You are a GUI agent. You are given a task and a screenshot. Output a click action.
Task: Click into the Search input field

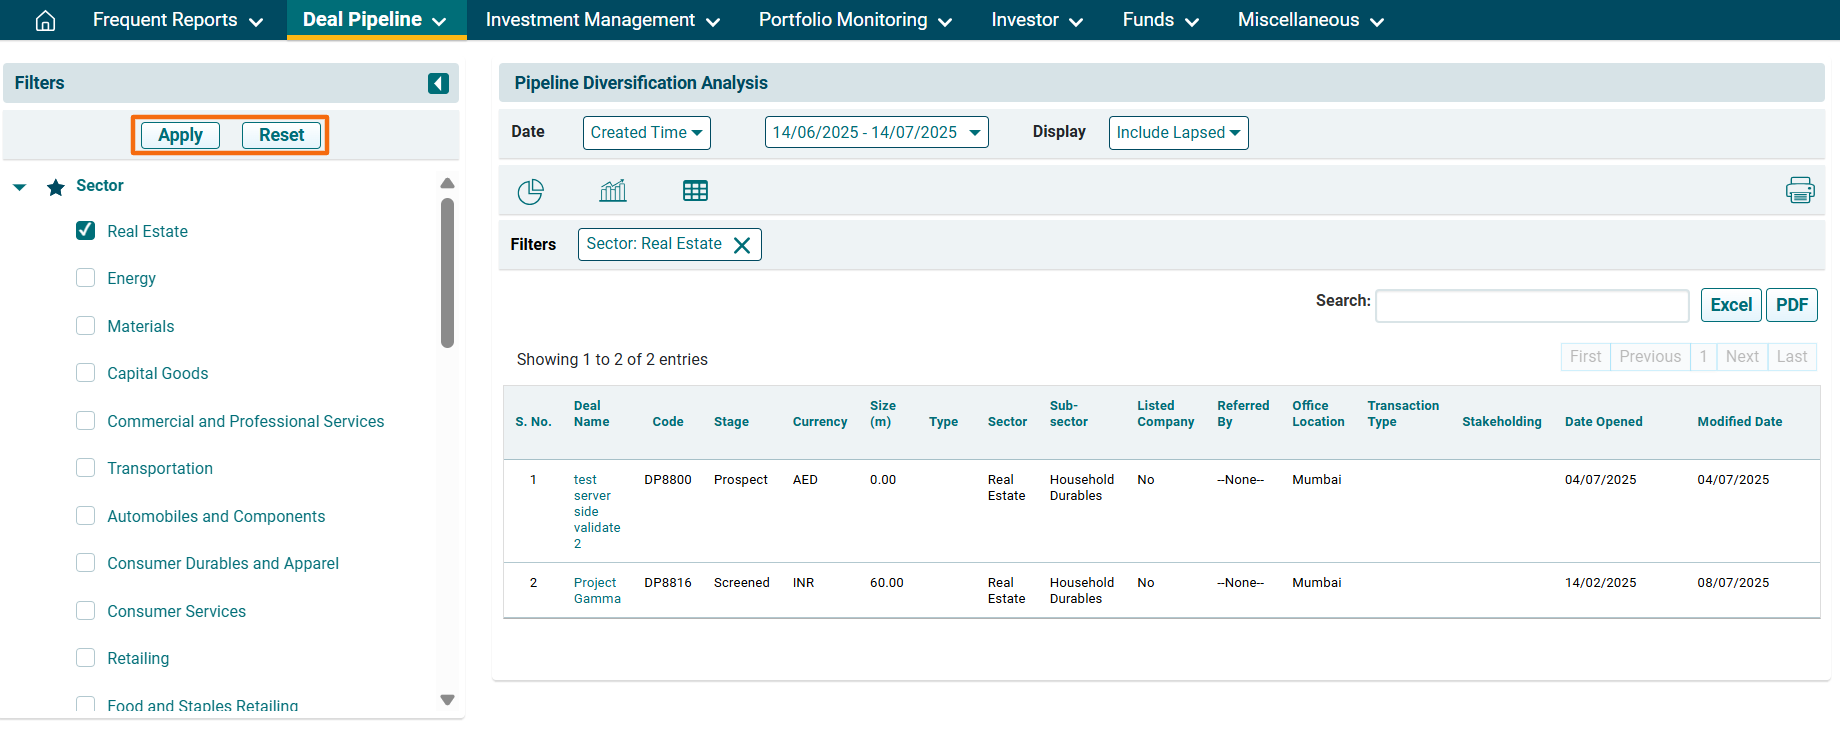(1532, 305)
